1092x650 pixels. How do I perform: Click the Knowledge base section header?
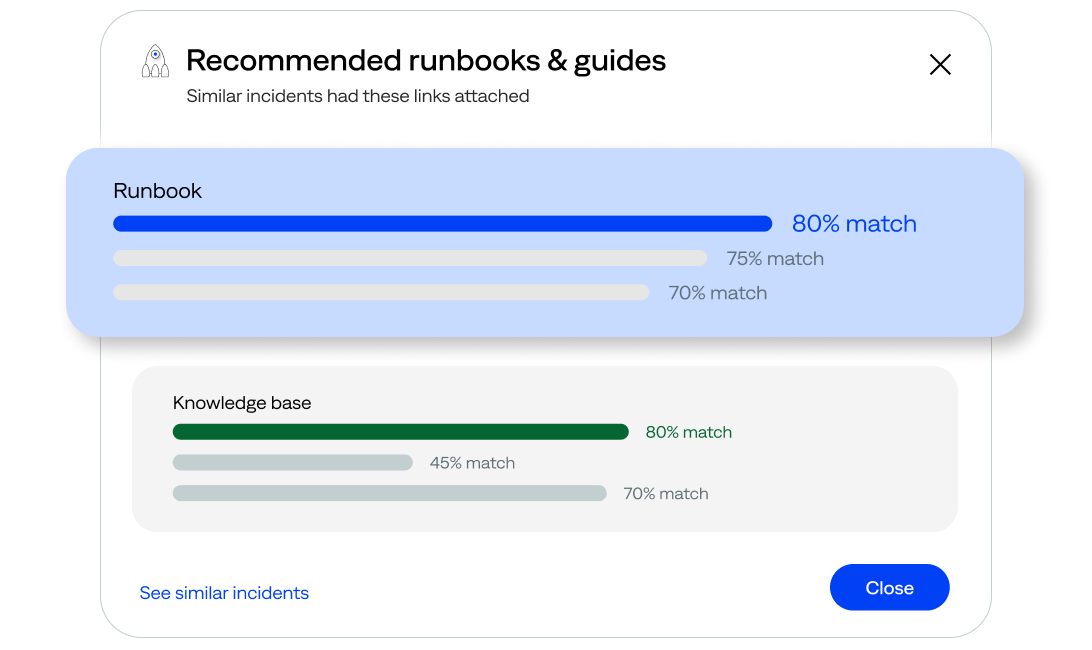point(242,402)
